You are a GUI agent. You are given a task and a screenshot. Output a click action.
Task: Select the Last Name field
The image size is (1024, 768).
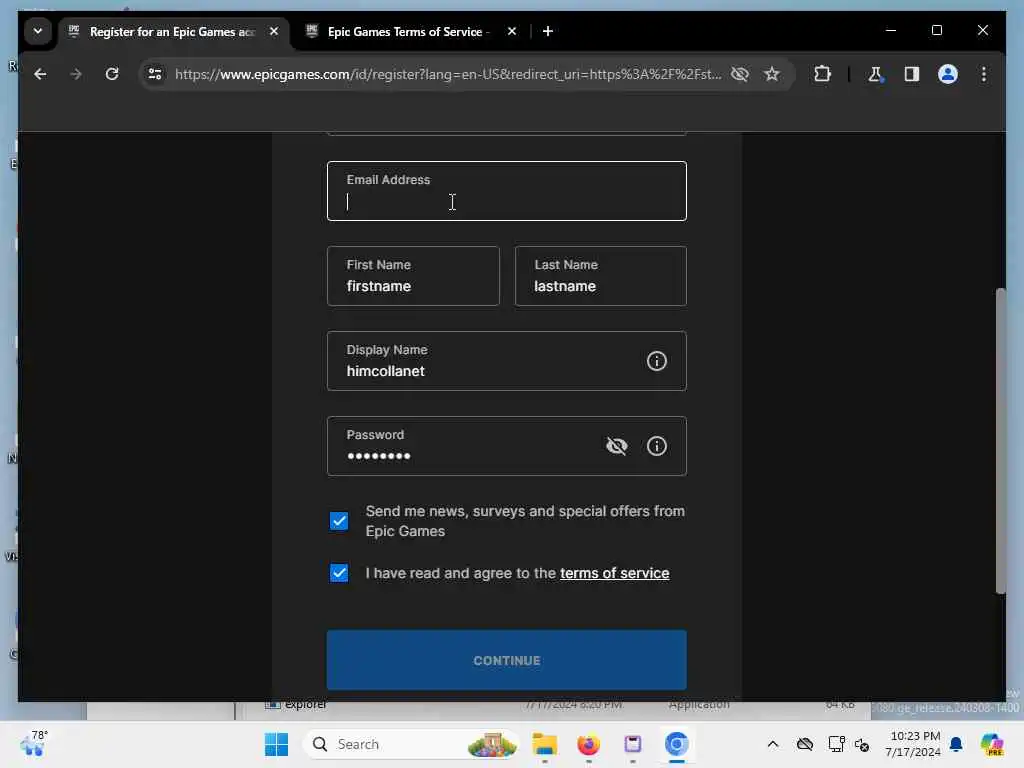point(601,276)
